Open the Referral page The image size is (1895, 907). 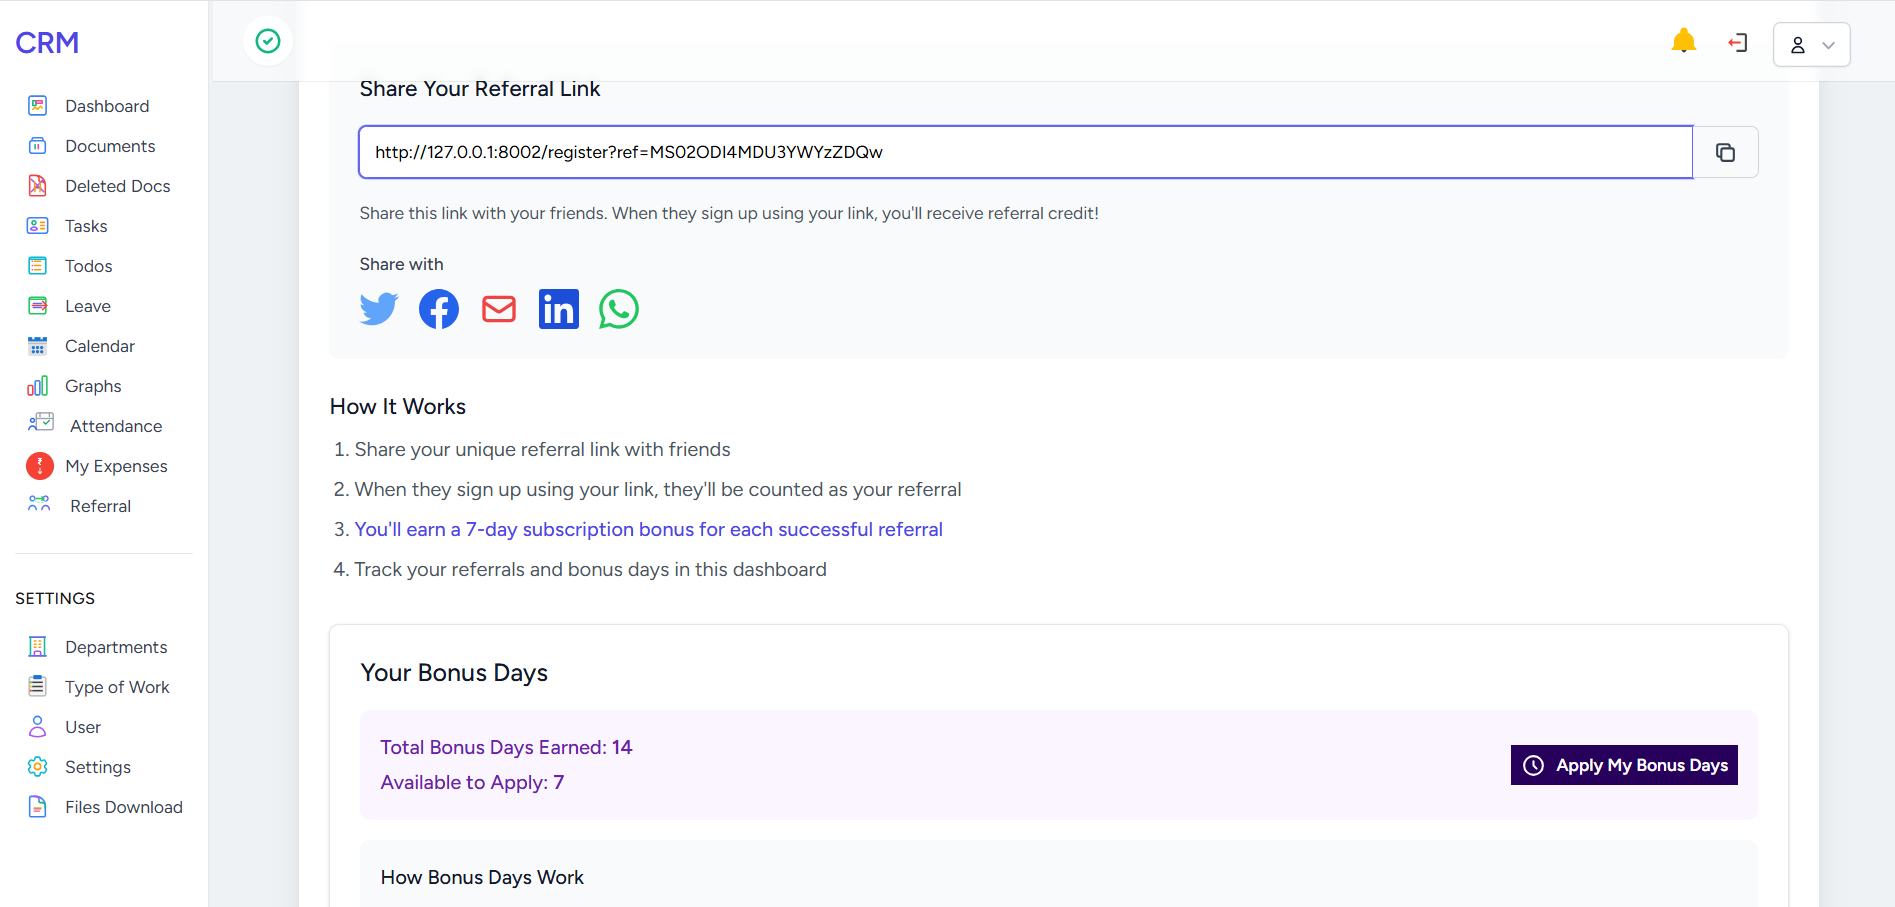101,506
